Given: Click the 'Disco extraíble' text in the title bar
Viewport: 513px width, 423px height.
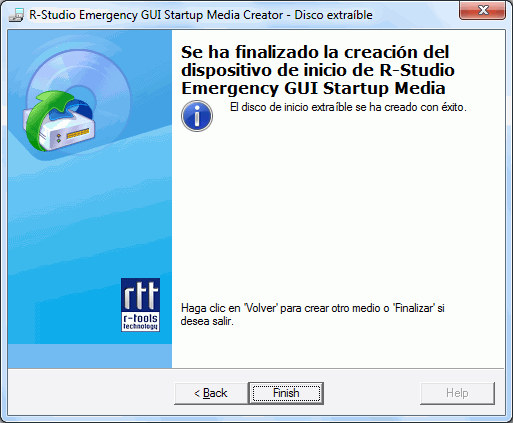Looking at the screenshot, I should [333, 15].
